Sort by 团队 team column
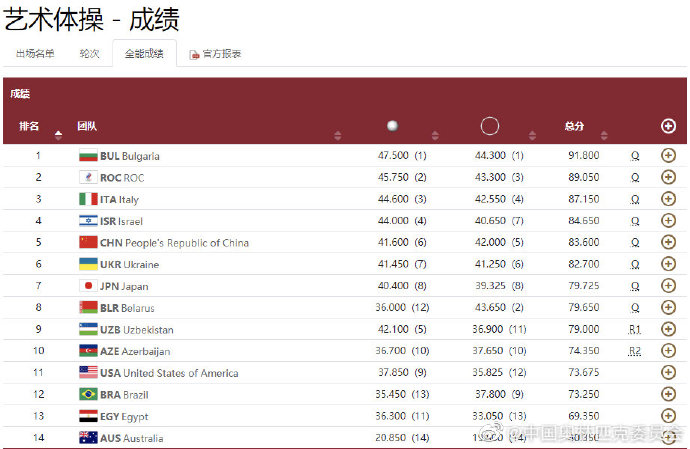 tap(88, 127)
